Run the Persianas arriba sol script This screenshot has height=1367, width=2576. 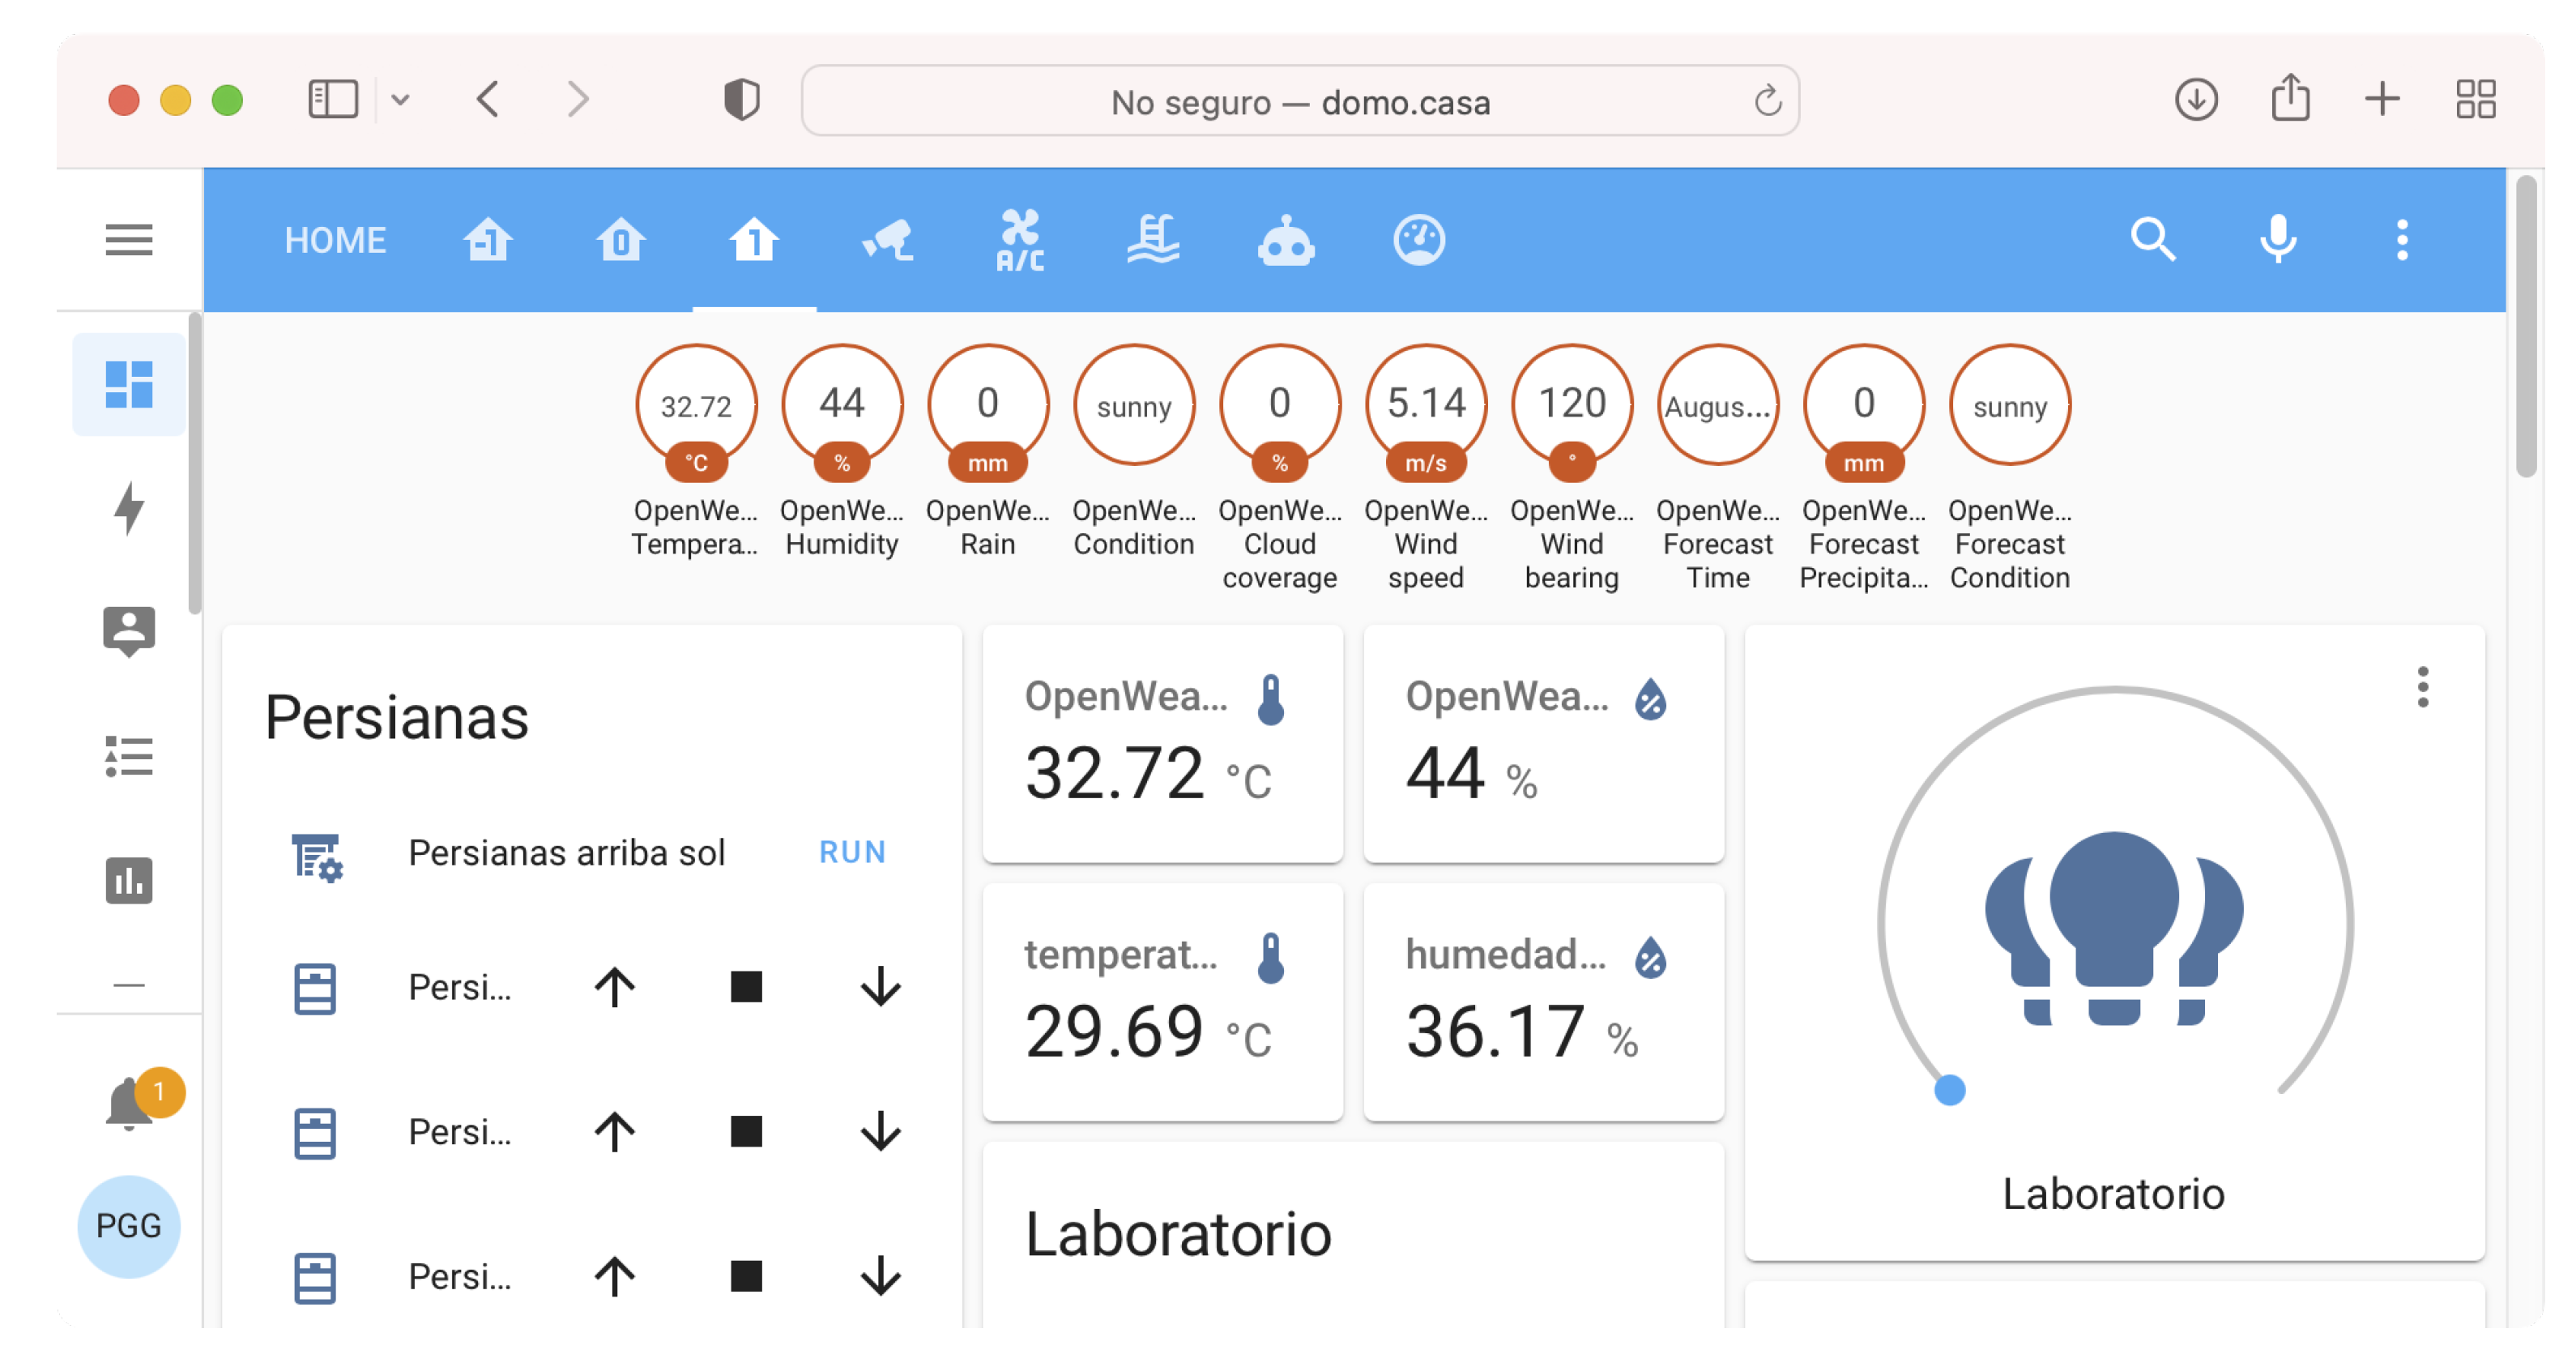851,852
